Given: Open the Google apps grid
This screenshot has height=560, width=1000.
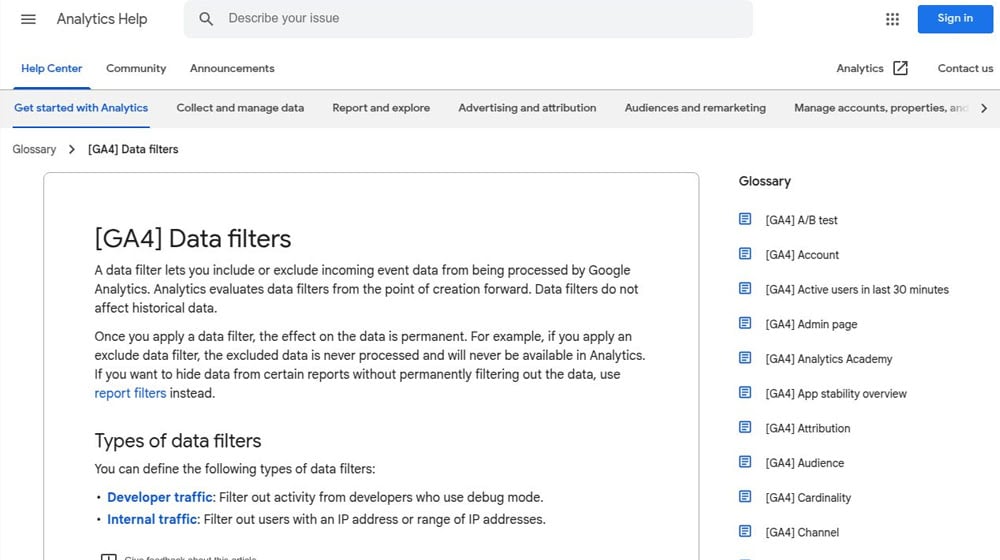Looking at the screenshot, I should (x=892, y=19).
